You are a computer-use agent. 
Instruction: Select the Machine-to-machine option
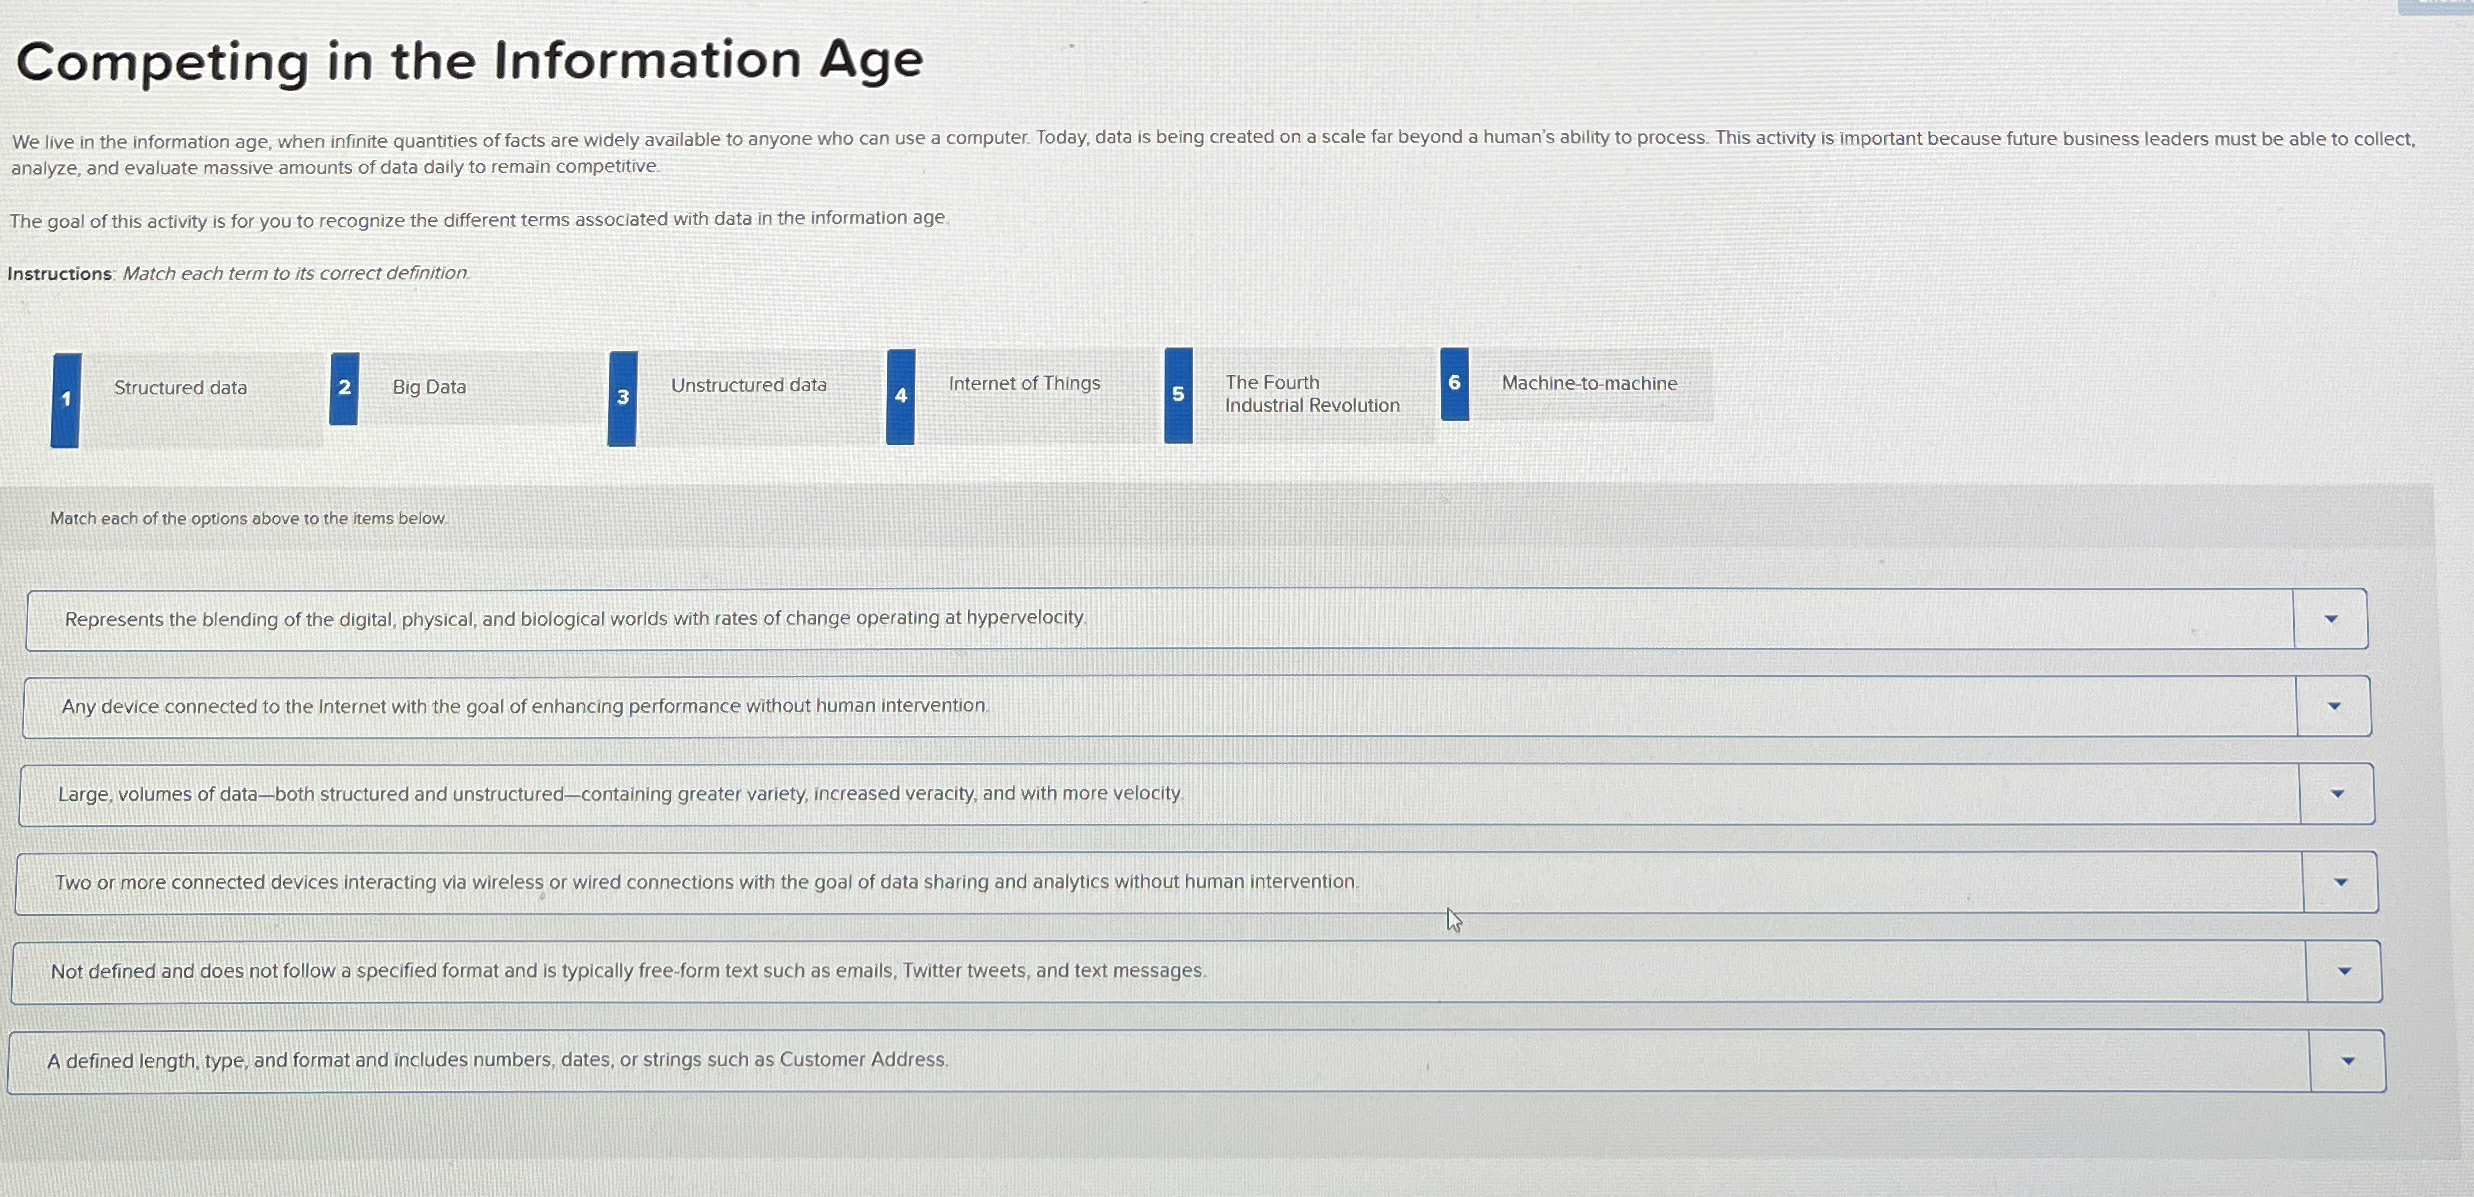tap(1589, 383)
